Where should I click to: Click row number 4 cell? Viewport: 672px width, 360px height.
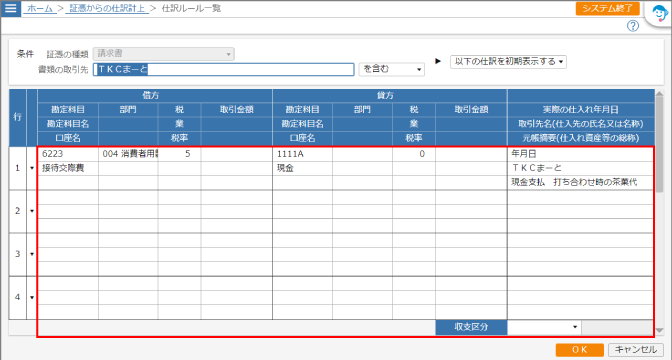point(18,297)
